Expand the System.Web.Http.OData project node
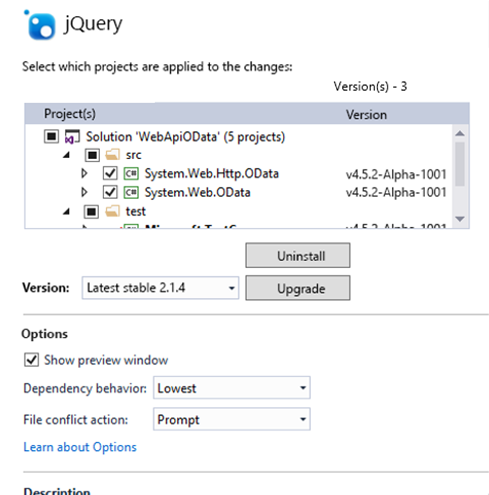The image size is (489, 495). [x=84, y=173]
